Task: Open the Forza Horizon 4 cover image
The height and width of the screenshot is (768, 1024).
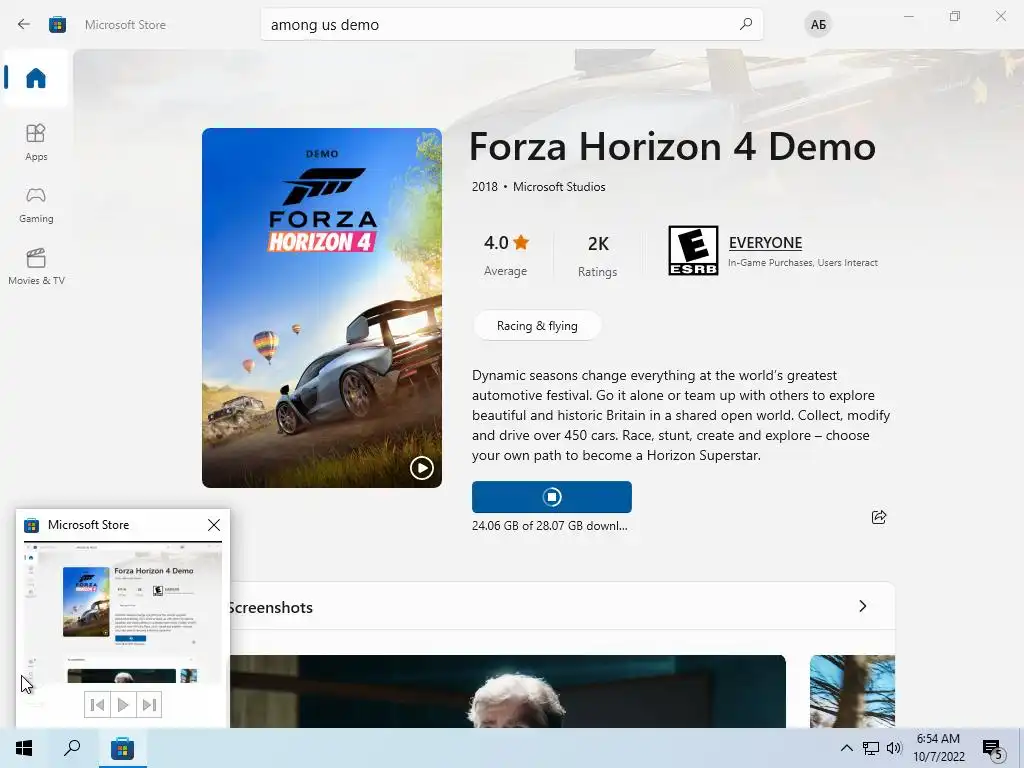Action: click(321, 308)
